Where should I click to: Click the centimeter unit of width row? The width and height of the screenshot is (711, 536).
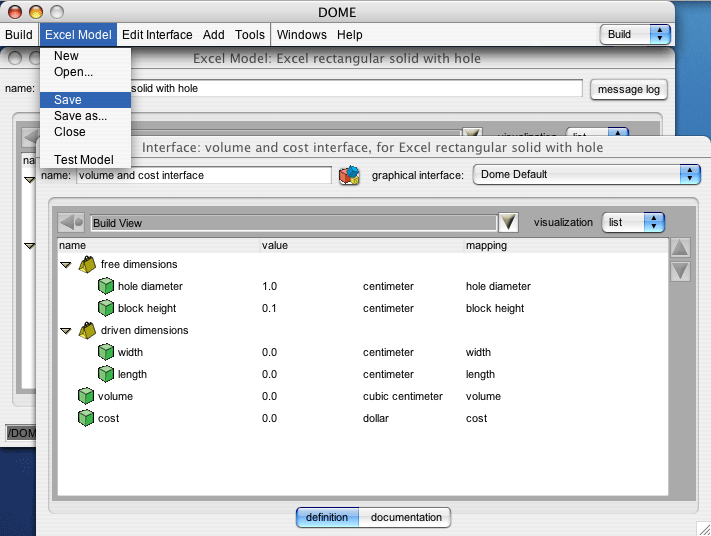pyautogui.click(x=388, y=352)
